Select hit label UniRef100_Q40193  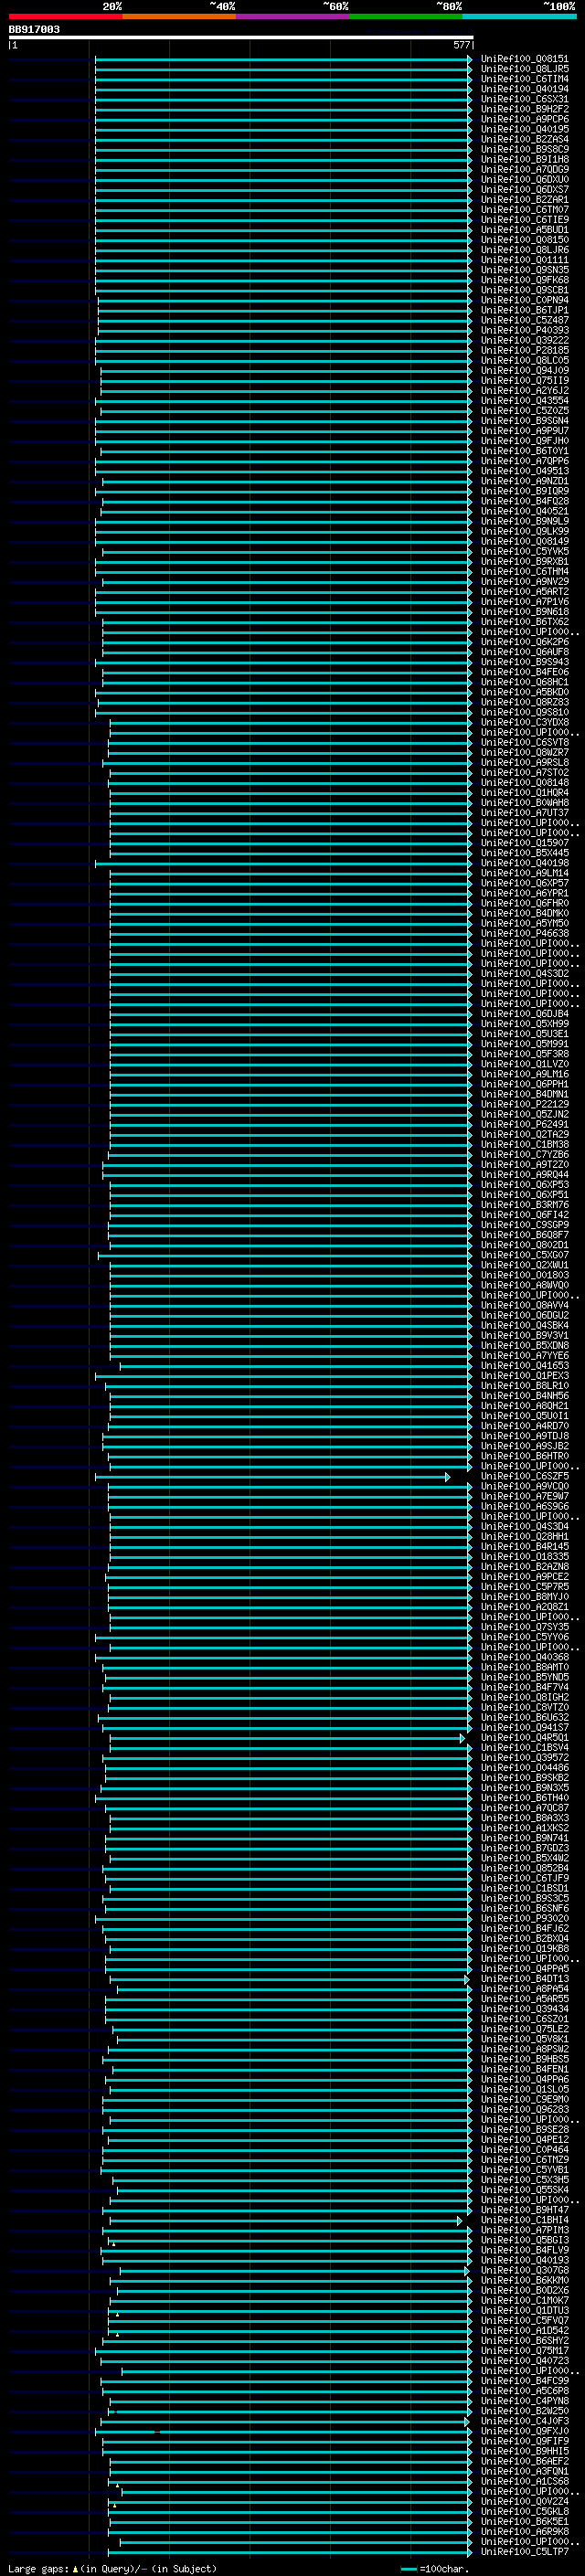point(525,2260)
